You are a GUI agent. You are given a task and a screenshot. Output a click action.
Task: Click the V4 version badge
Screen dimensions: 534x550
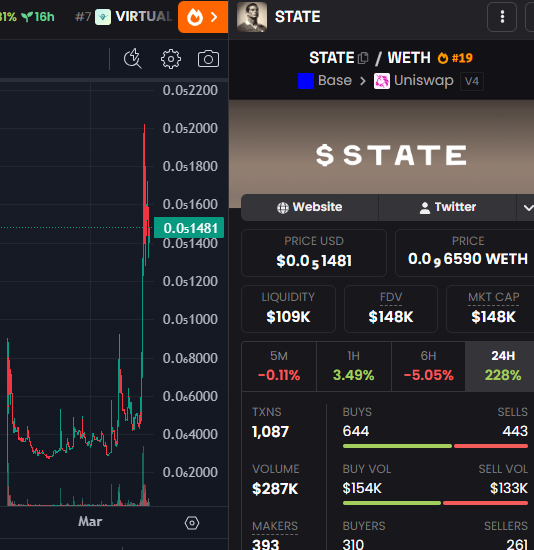tap(472, 81)
